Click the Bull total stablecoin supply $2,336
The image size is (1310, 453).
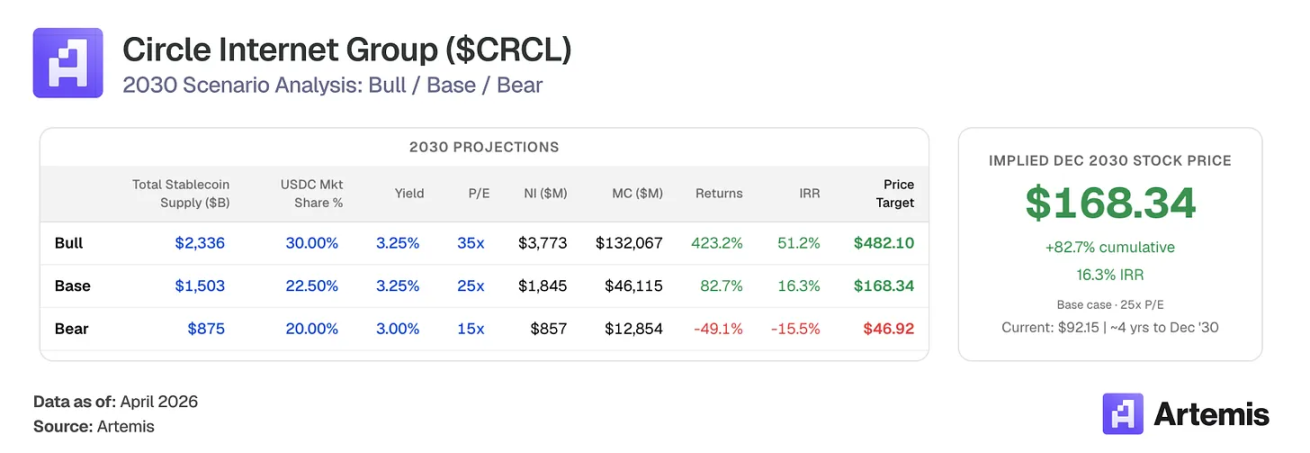click(x=200, y=243)
